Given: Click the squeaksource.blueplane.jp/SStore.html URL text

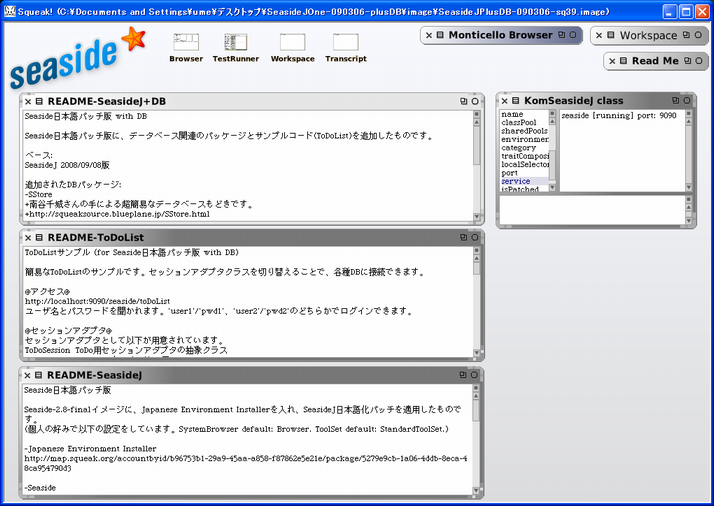Looking at the screenshot, I should [x=119, y=214].
